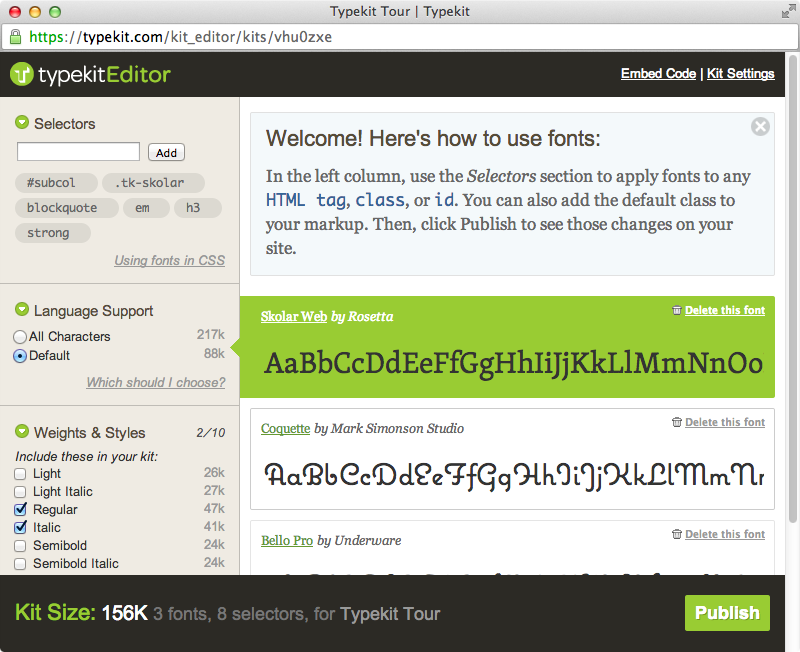This screenshot has height=652, width=800.
Task: Click the blockquote selector tag
Action: [x=66, y=208]
